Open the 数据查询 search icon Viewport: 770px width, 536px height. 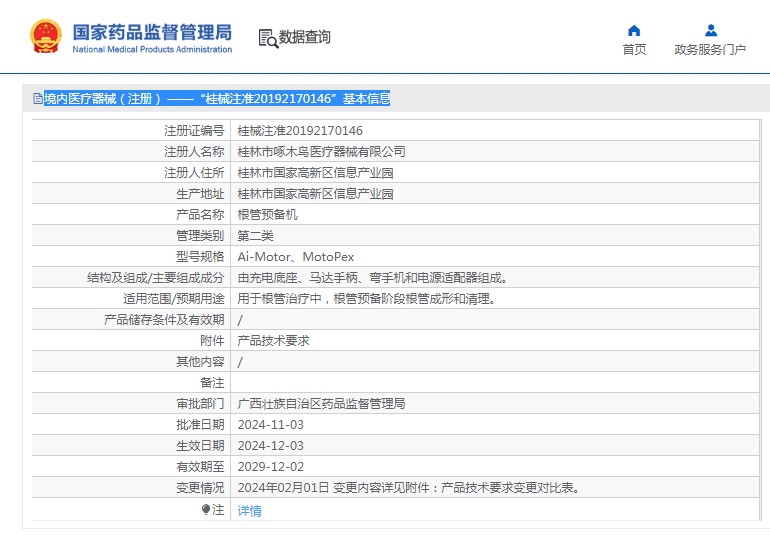[269, 38]
